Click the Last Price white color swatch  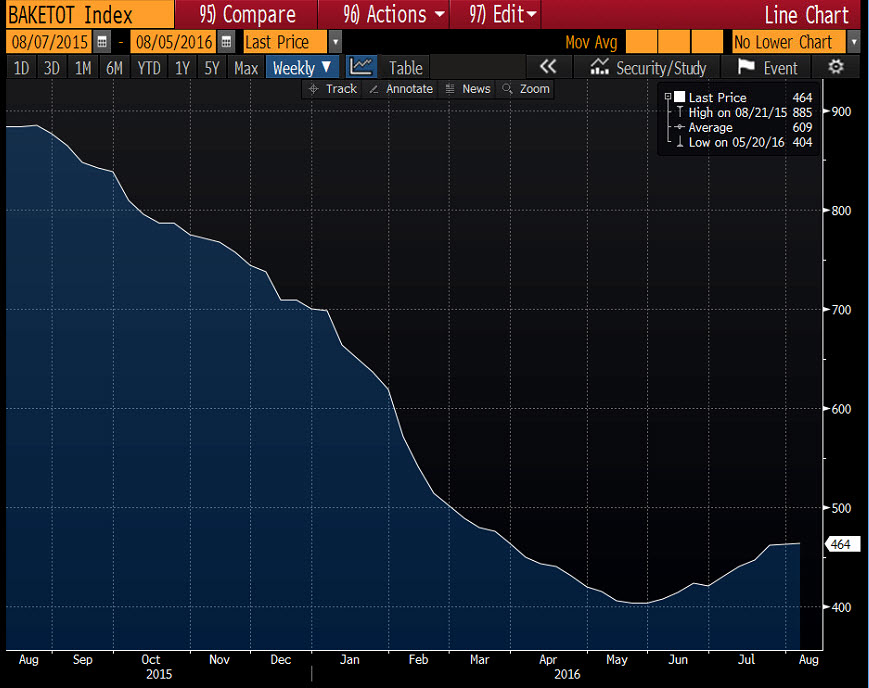(x=680, y=97)
